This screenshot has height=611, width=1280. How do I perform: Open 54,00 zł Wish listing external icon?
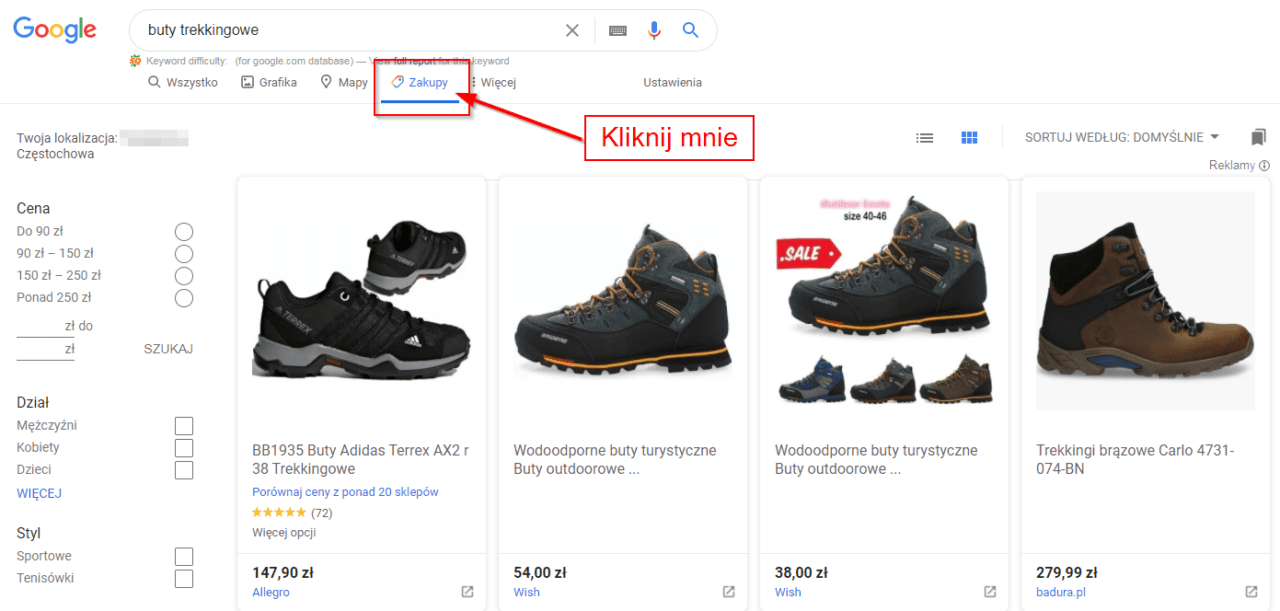(729, 592)
